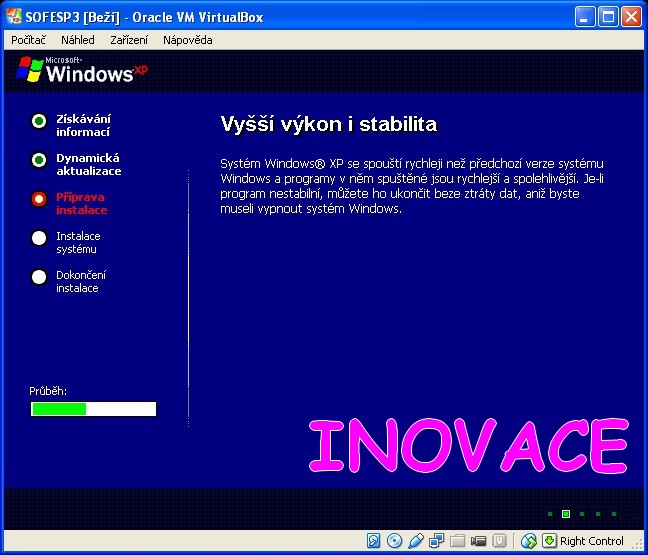Click the shared folders status icon

[457, 541]
